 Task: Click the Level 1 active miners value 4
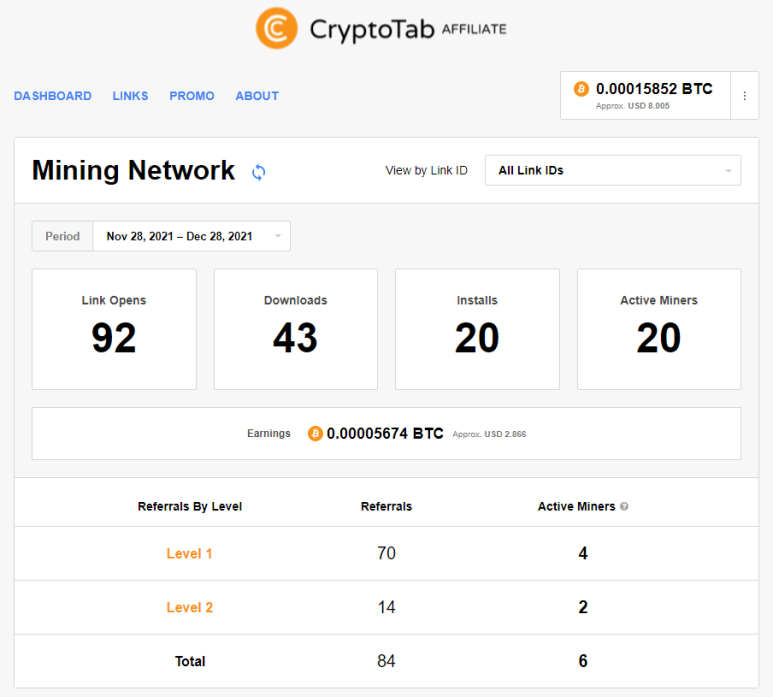coord(583,553)
